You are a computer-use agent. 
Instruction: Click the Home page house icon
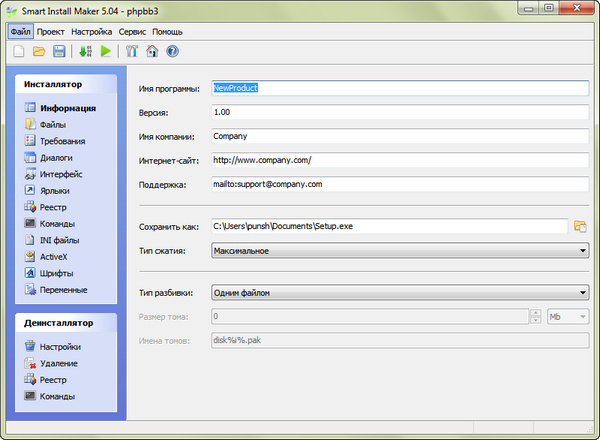pos(152,51)
